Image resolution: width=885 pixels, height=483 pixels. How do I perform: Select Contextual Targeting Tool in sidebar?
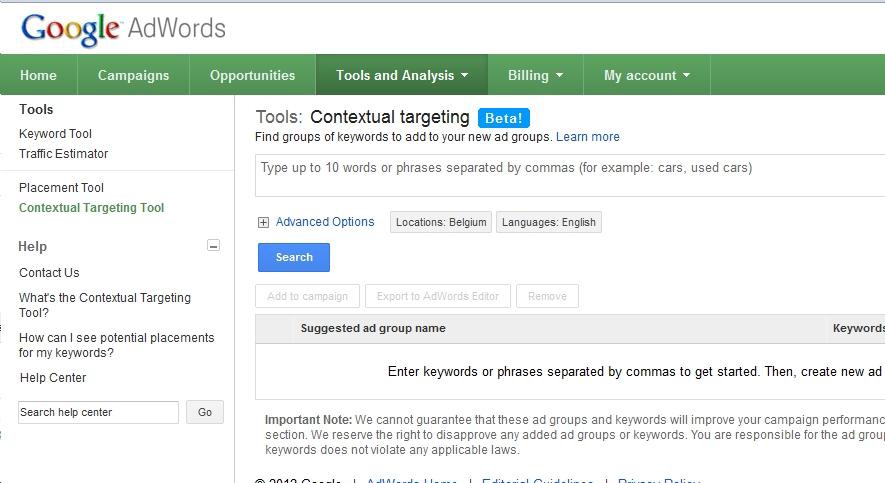91,208
